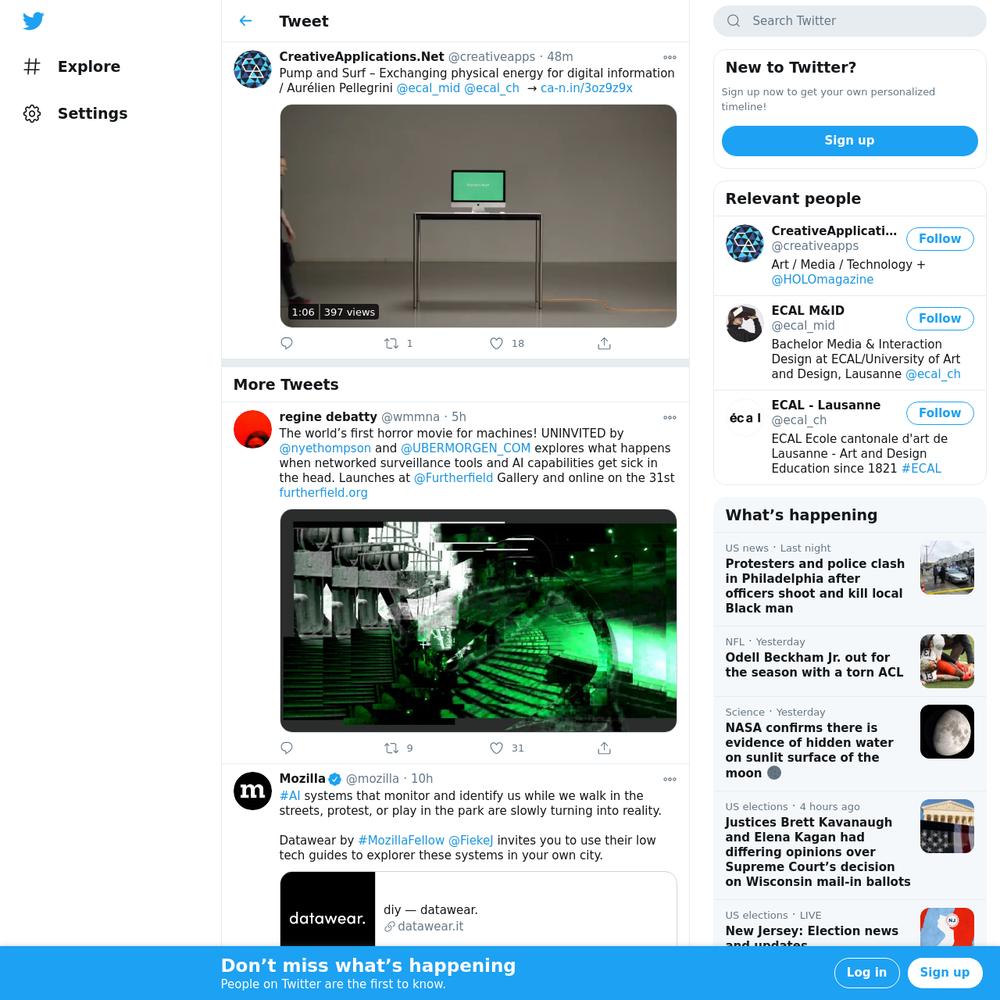Click the moon thumbnail in What's happening
The width and height of the screenshot is (1000, 1000).
(947, 732)
